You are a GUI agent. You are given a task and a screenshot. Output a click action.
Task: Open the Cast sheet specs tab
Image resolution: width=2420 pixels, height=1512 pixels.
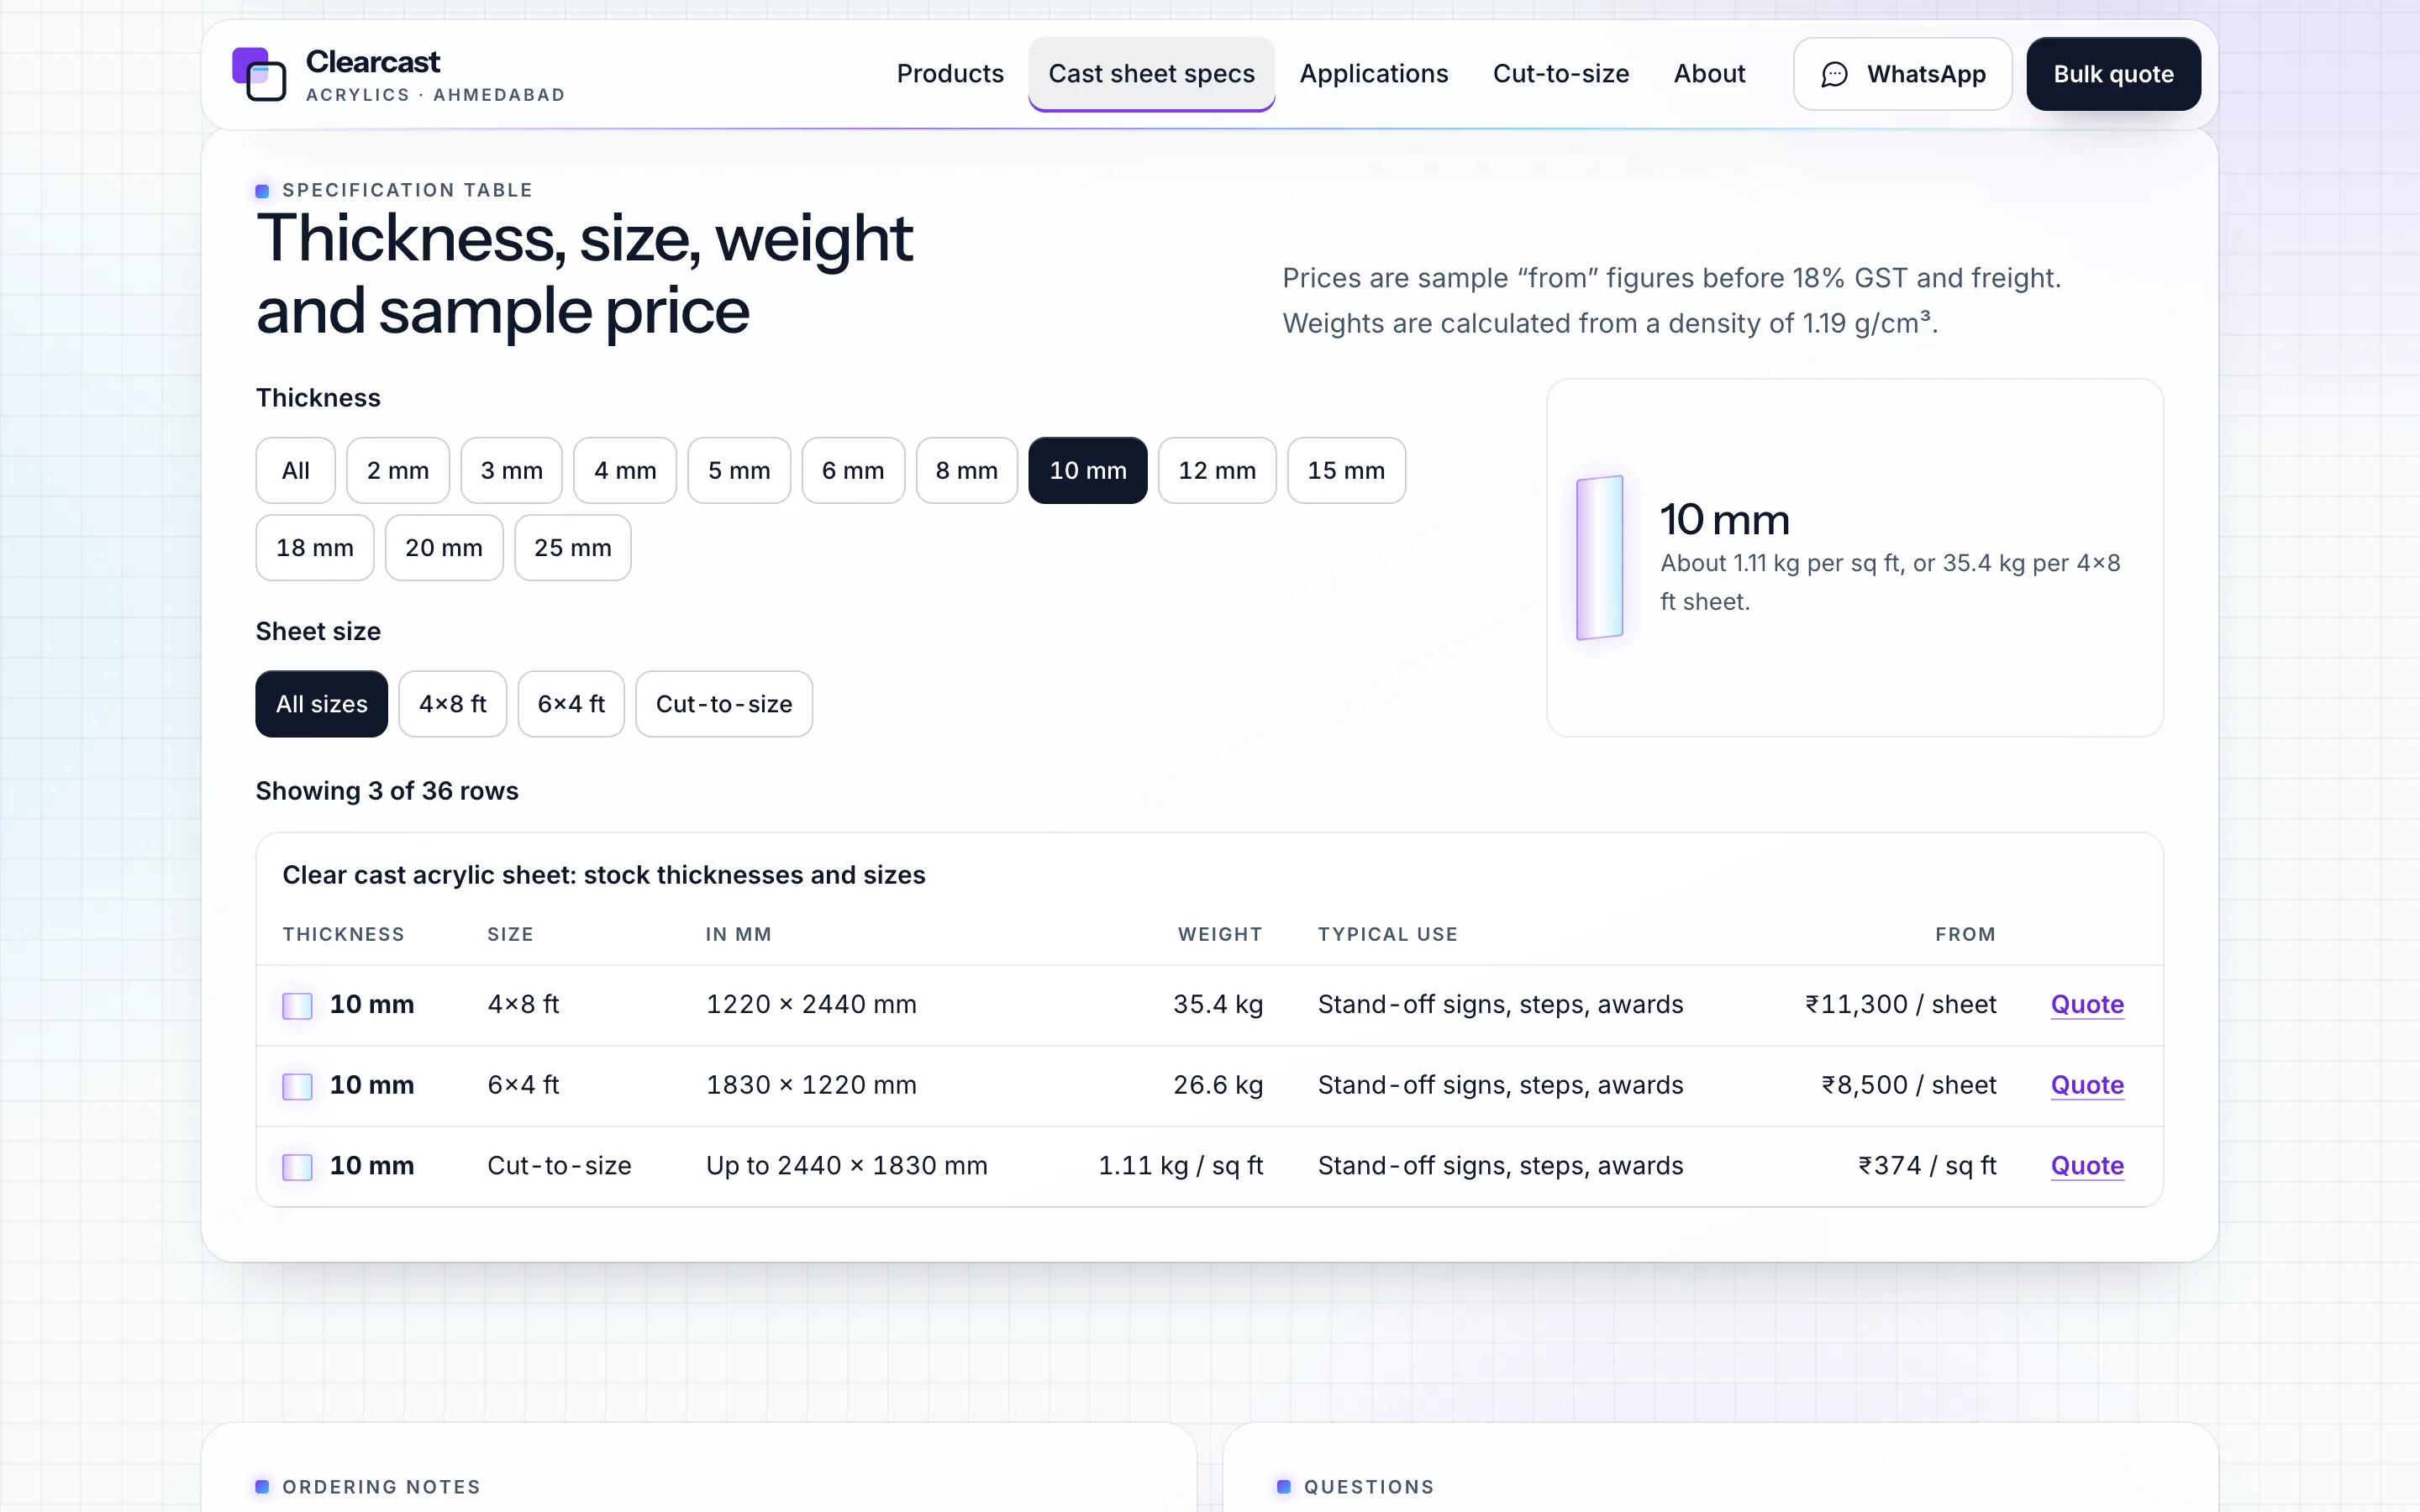click(x=1151, y=74)
